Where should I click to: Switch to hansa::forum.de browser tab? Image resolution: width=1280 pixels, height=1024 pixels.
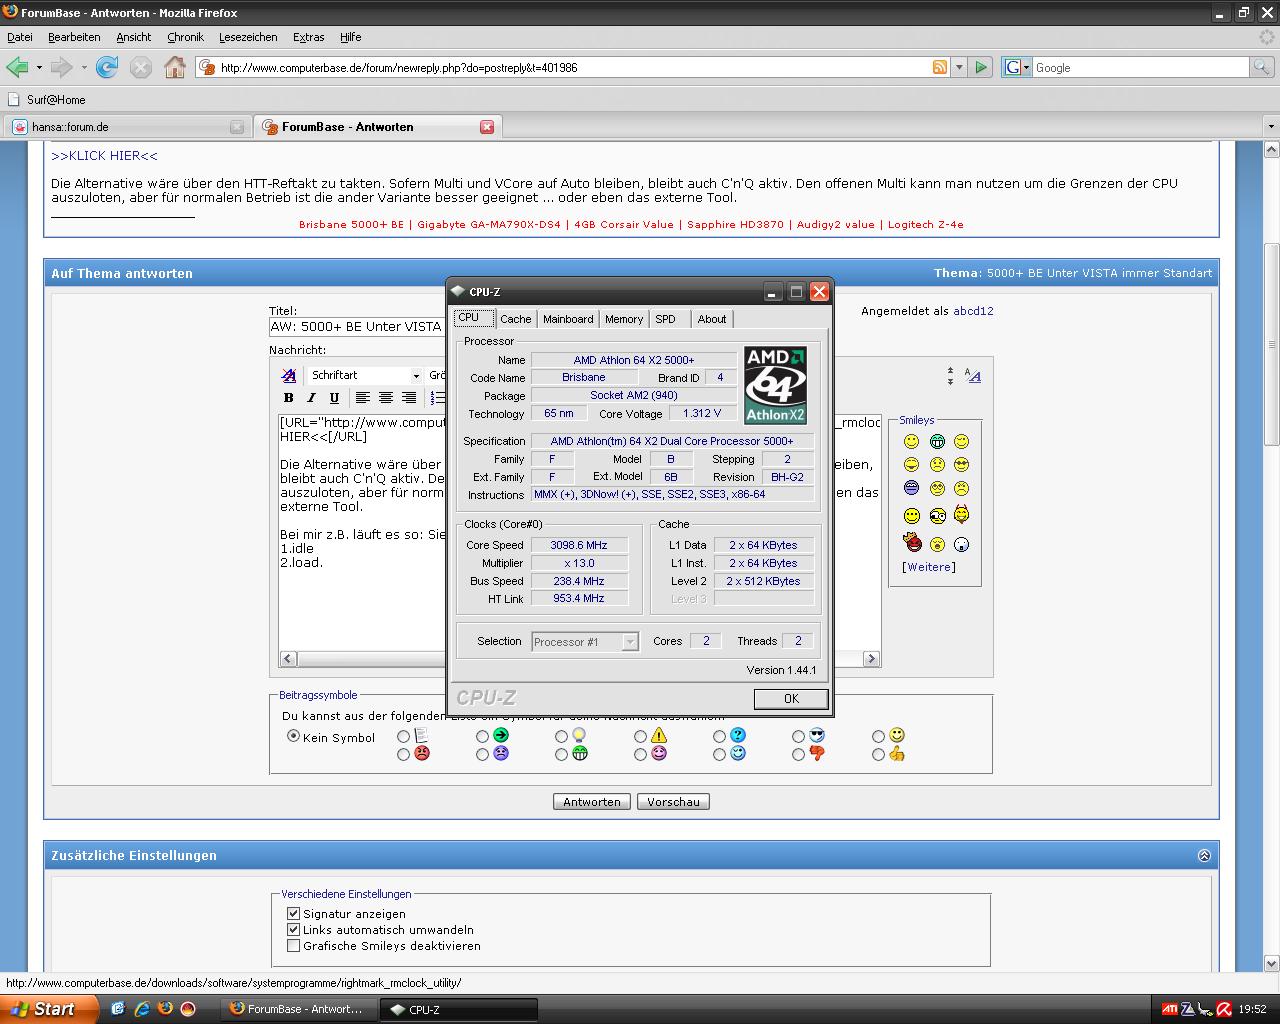coord(127,127)
